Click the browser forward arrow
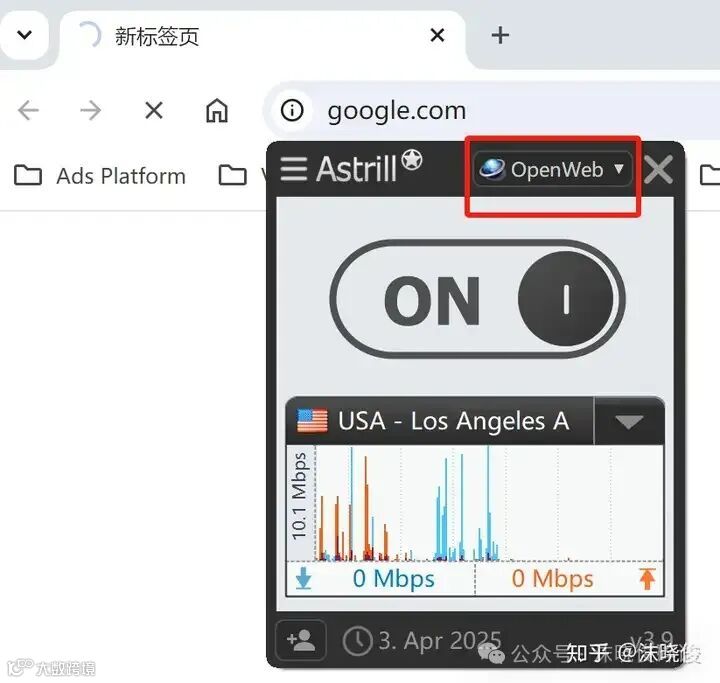This screenshot has height=683, width=720. (90, 110)
